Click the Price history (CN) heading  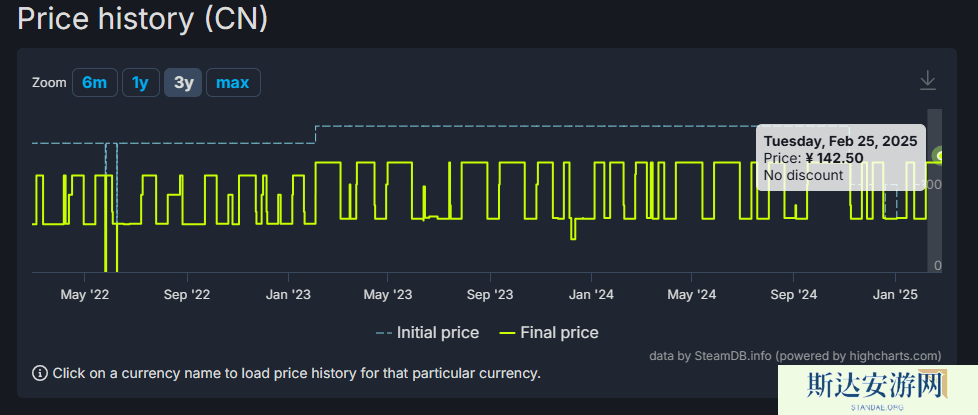[x=142, y=18]
